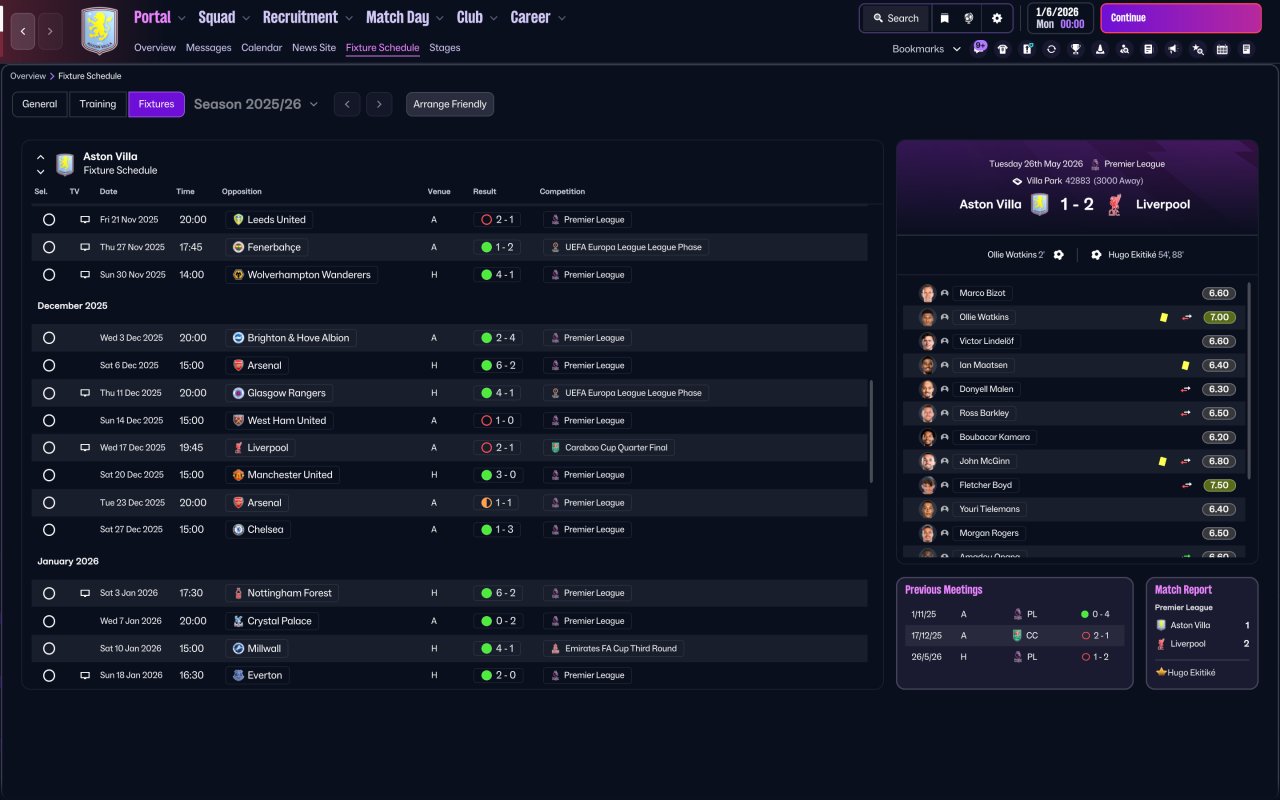Click the Arrange Friendly button

tap(450, 104)
